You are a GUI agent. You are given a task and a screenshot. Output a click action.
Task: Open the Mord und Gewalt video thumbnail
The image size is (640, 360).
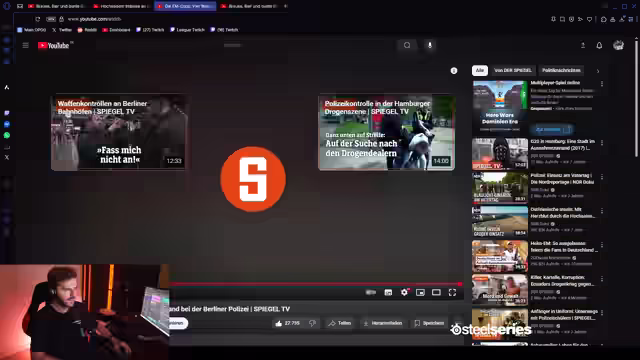pos(500,289)
